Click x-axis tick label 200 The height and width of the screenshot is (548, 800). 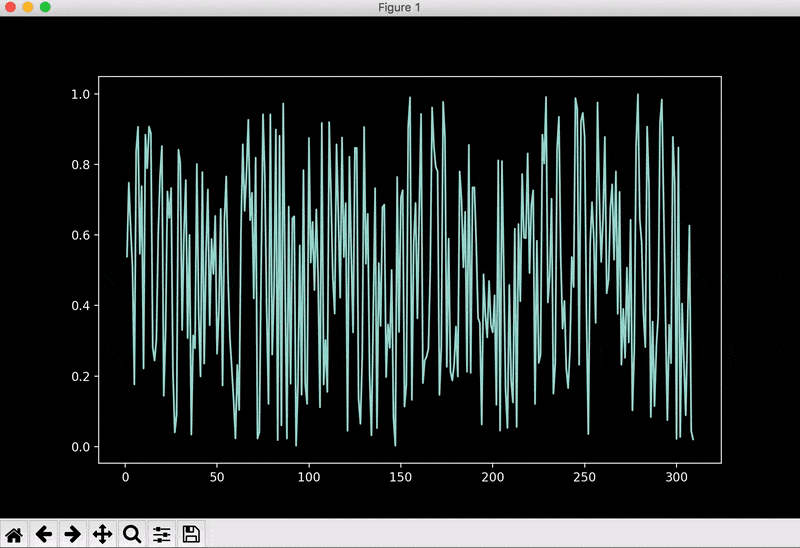492,477
